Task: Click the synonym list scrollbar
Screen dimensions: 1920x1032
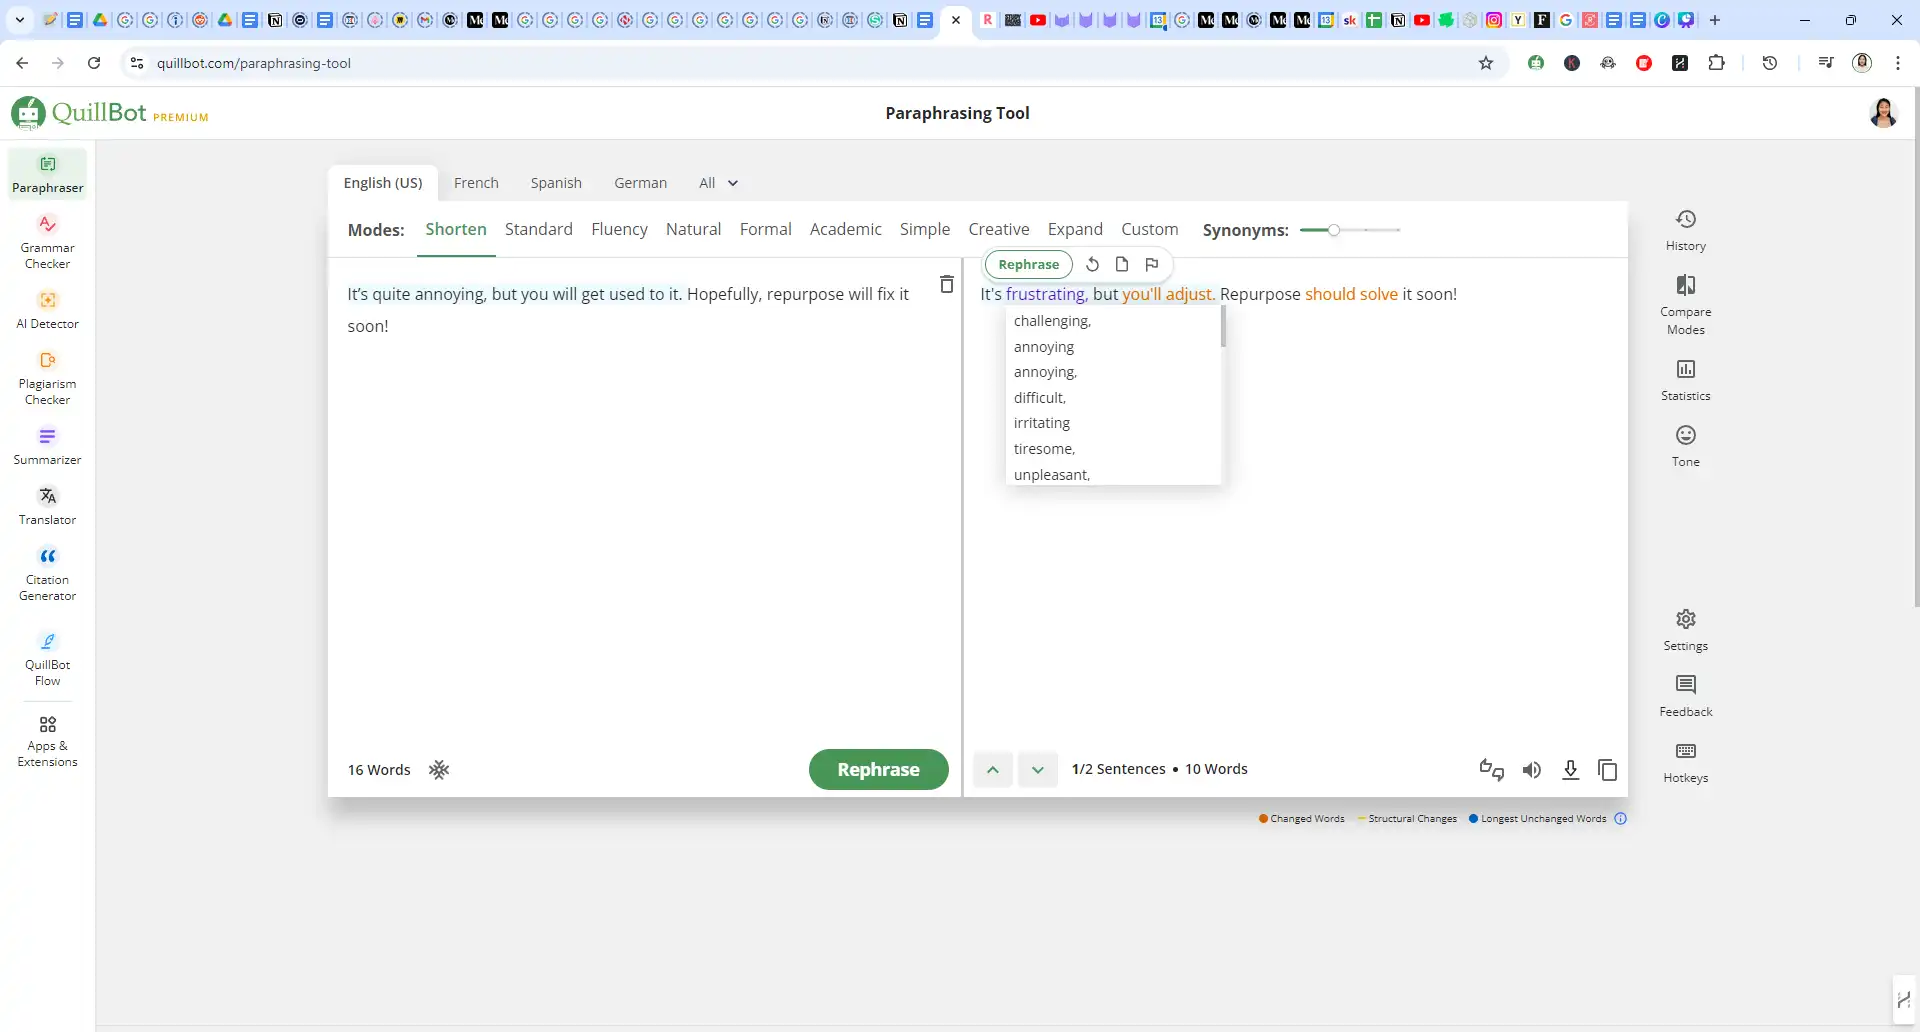Action: click(x=1222, y=326)
